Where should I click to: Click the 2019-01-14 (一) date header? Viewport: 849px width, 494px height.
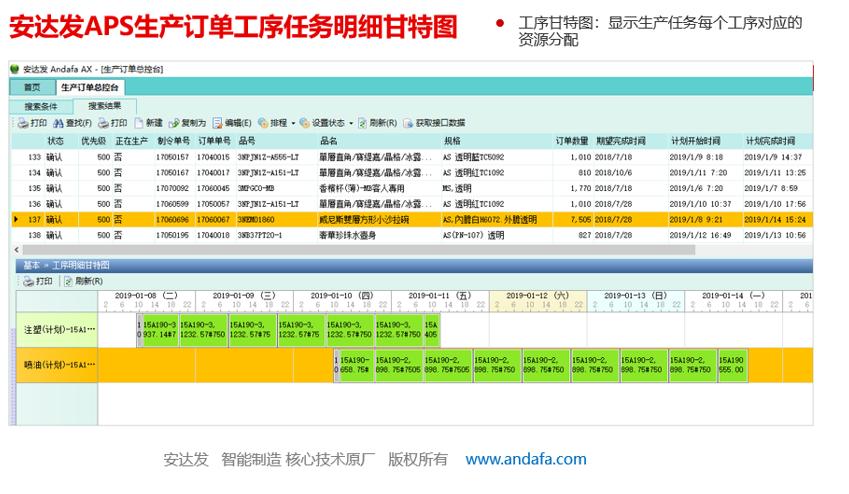coord(733,296)
